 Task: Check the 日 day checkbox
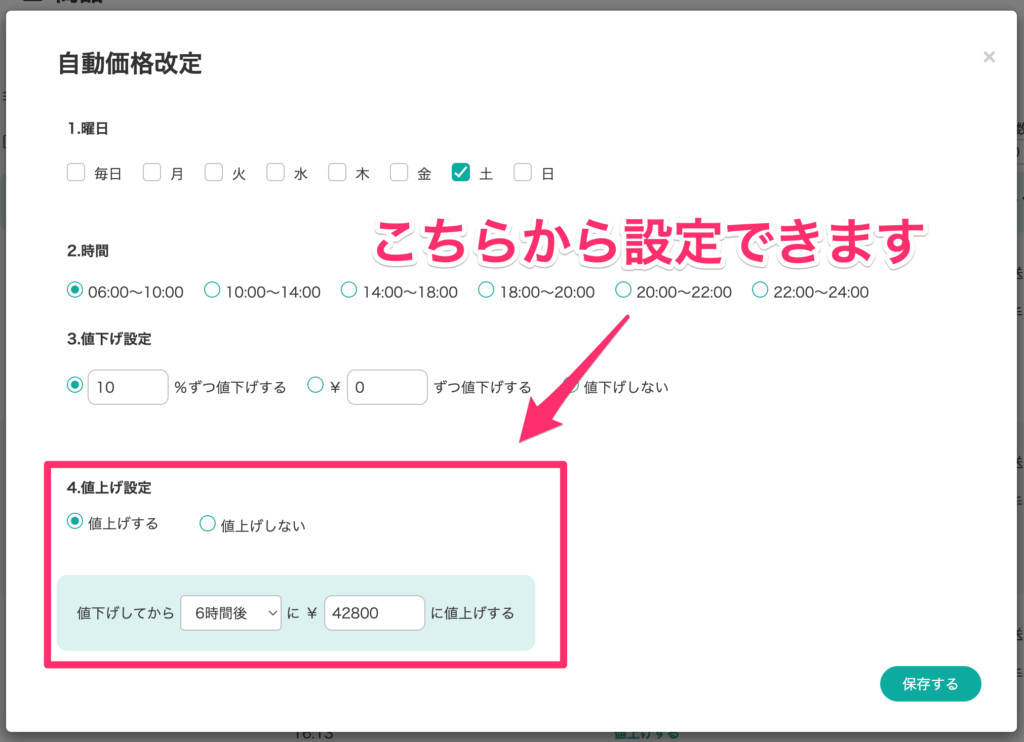(x=522, y=172)
